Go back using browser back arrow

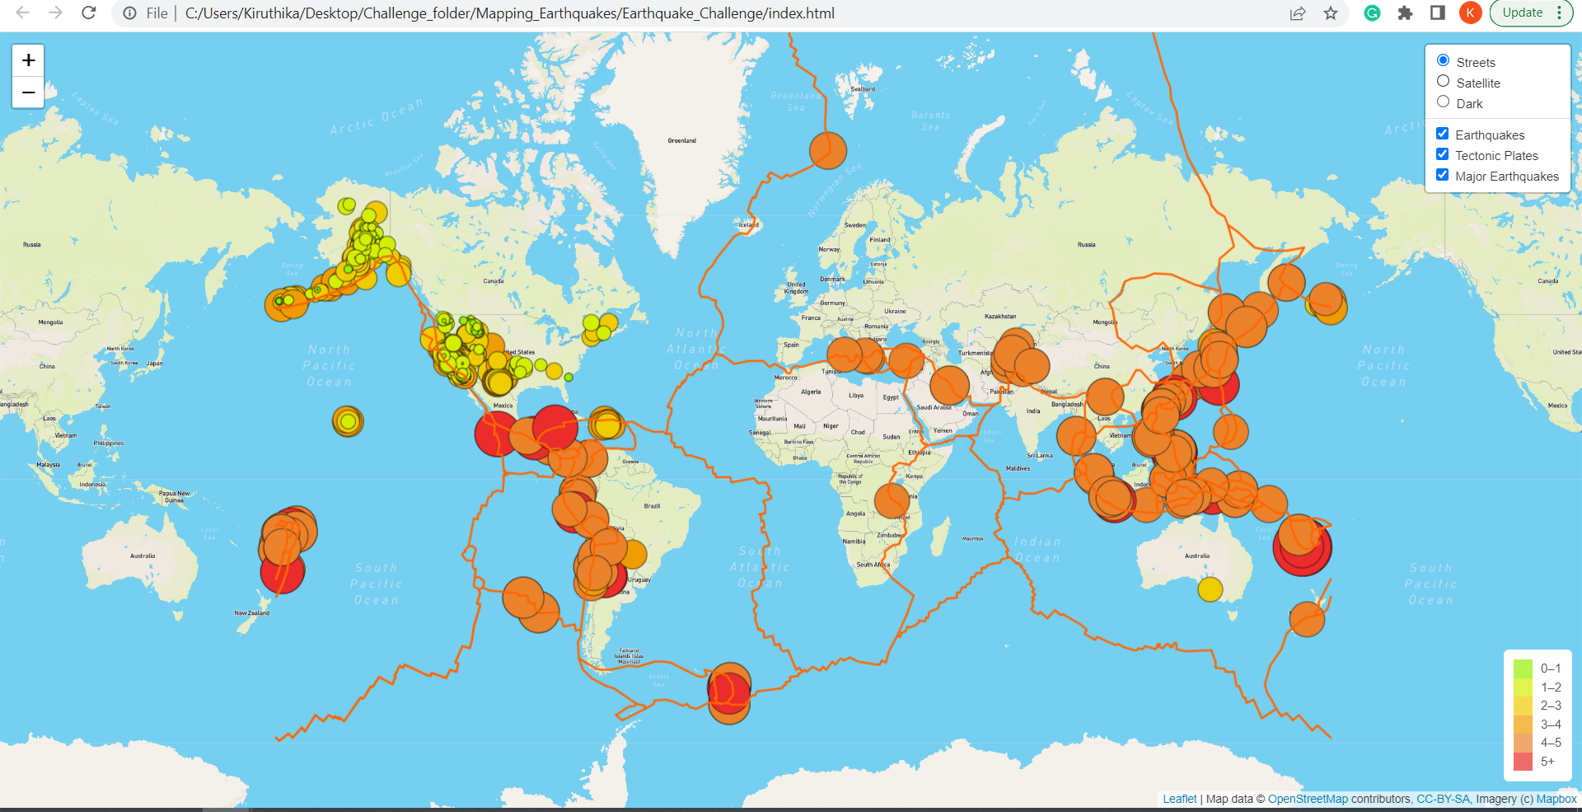22,13
